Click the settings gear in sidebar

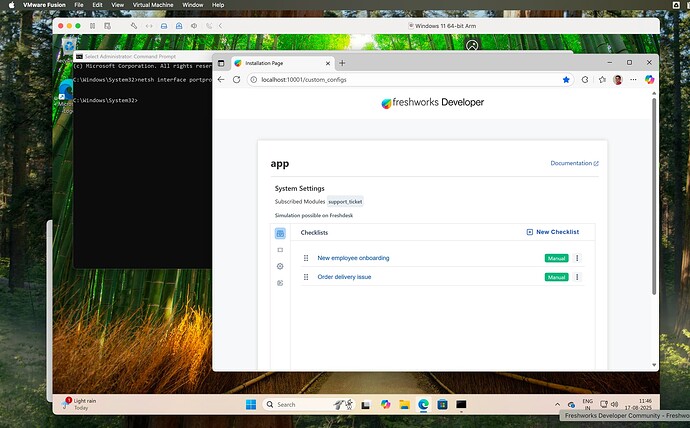(280, 266)
